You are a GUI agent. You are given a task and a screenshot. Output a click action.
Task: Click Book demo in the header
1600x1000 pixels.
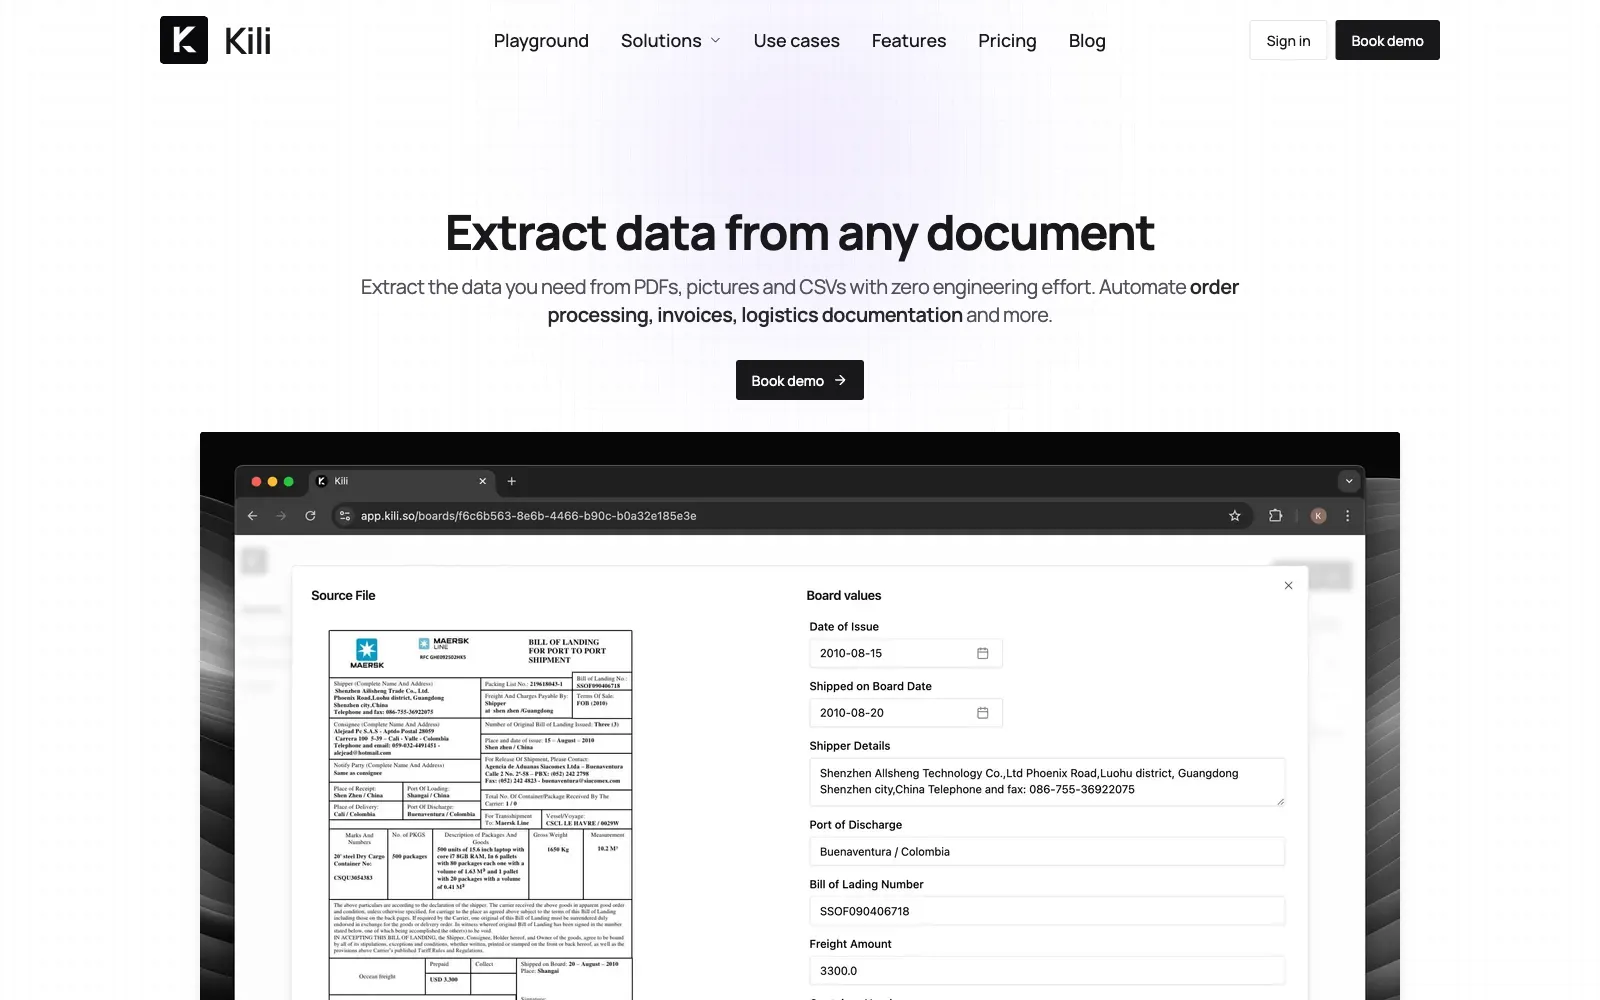(1387, 40)
